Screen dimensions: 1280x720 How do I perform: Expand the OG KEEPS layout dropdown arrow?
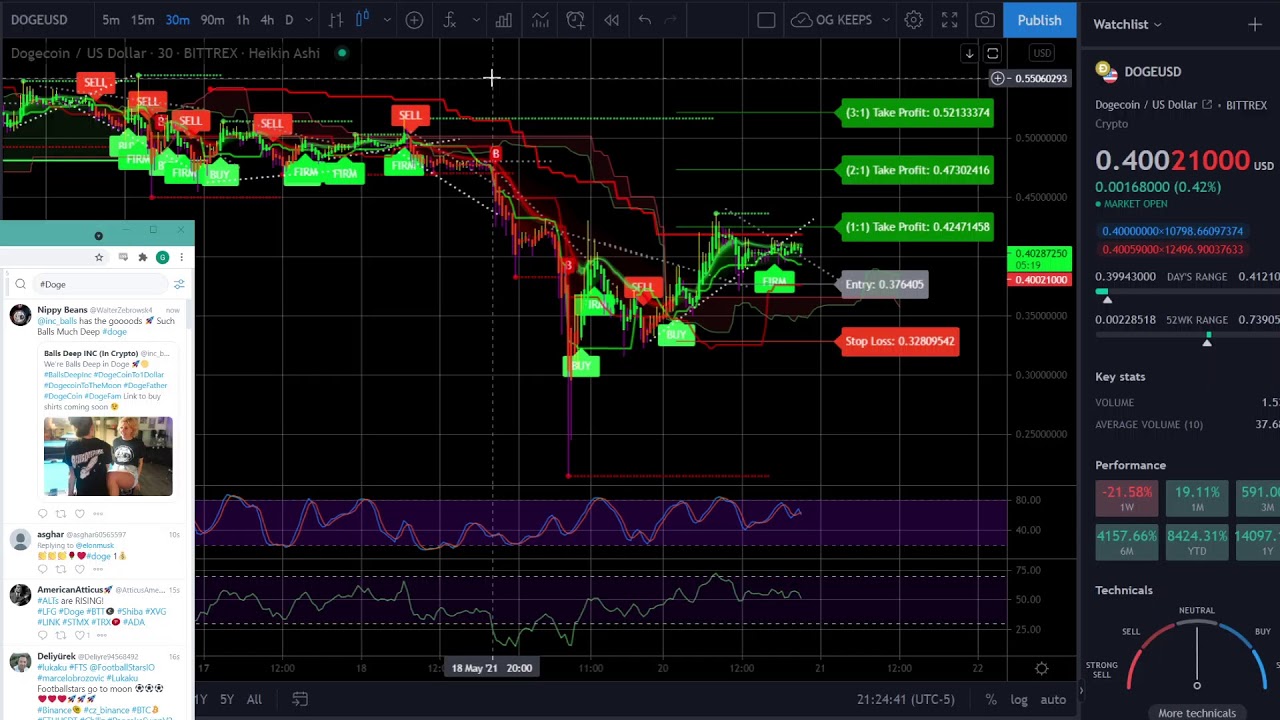point(886,20)
